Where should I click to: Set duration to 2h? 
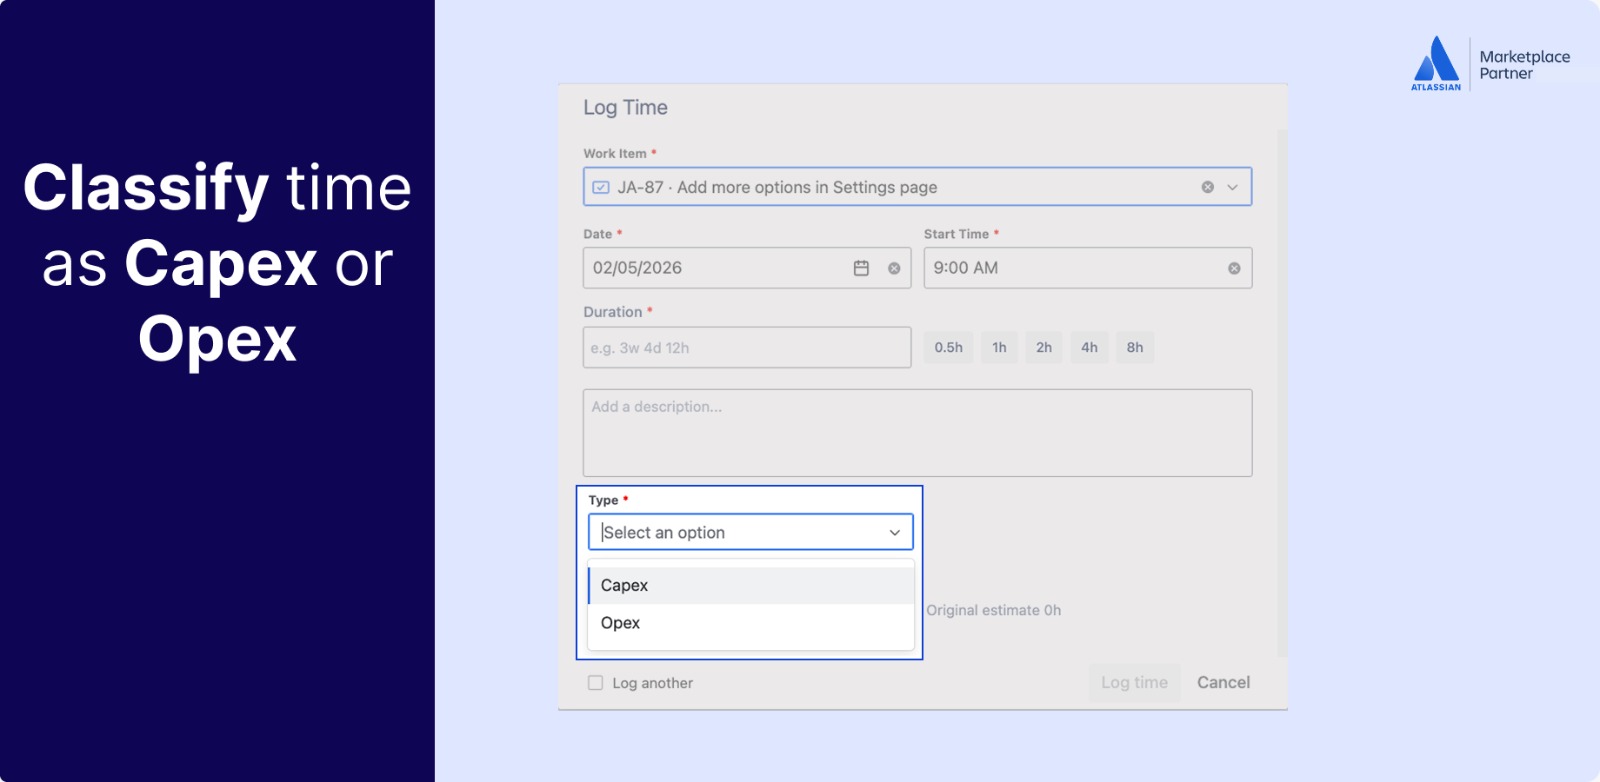click(1044, 347)
